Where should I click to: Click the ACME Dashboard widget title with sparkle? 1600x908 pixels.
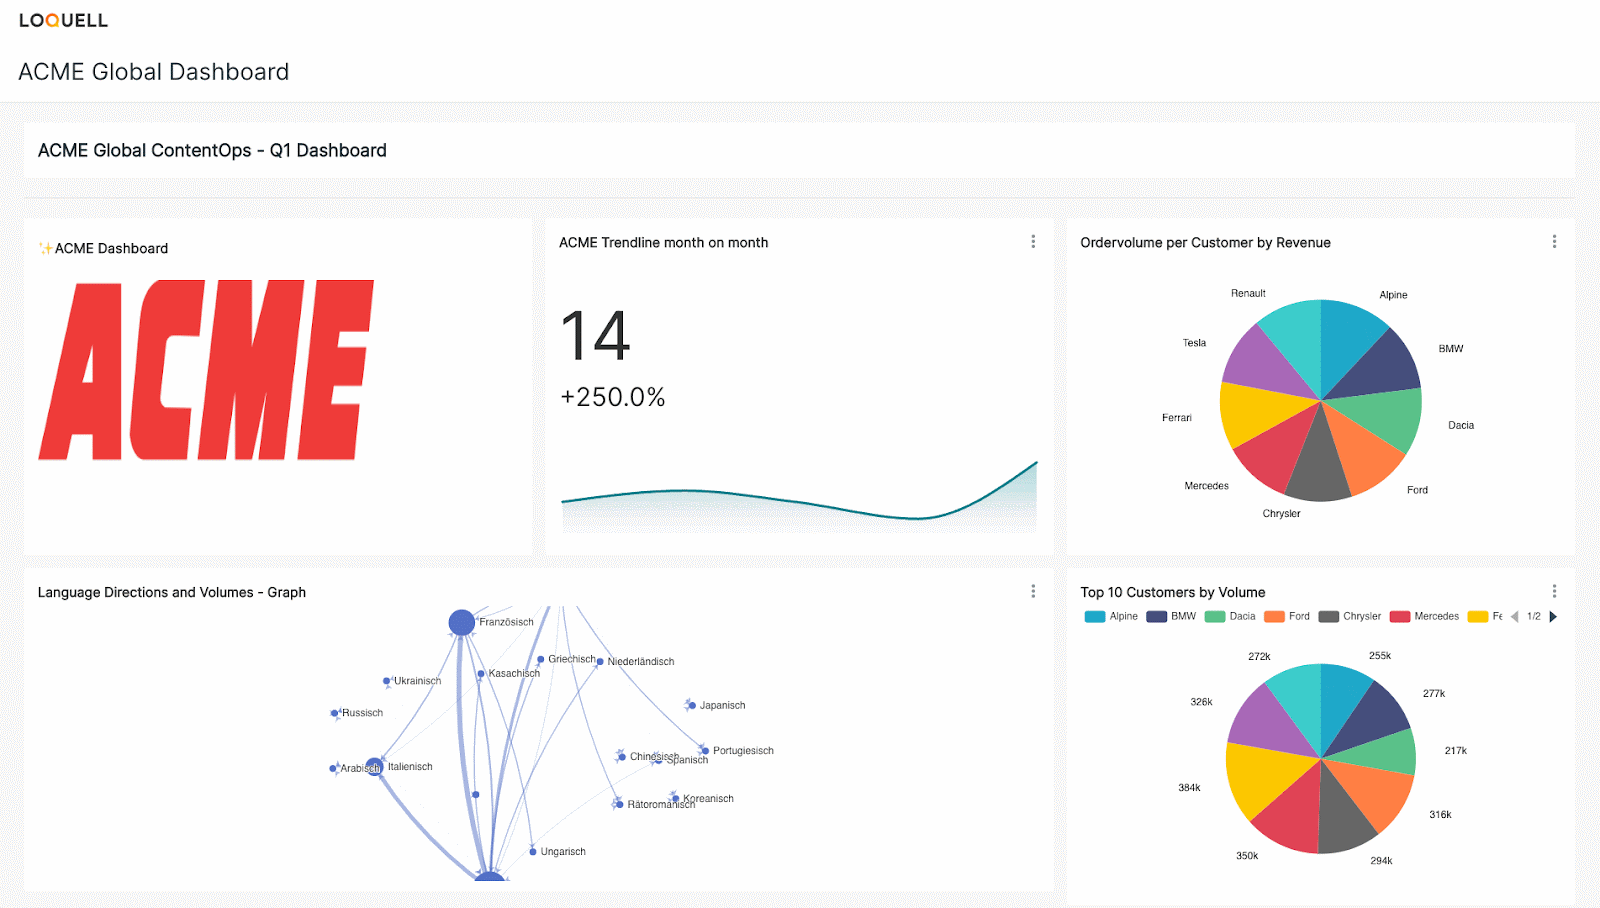(103, 249)
